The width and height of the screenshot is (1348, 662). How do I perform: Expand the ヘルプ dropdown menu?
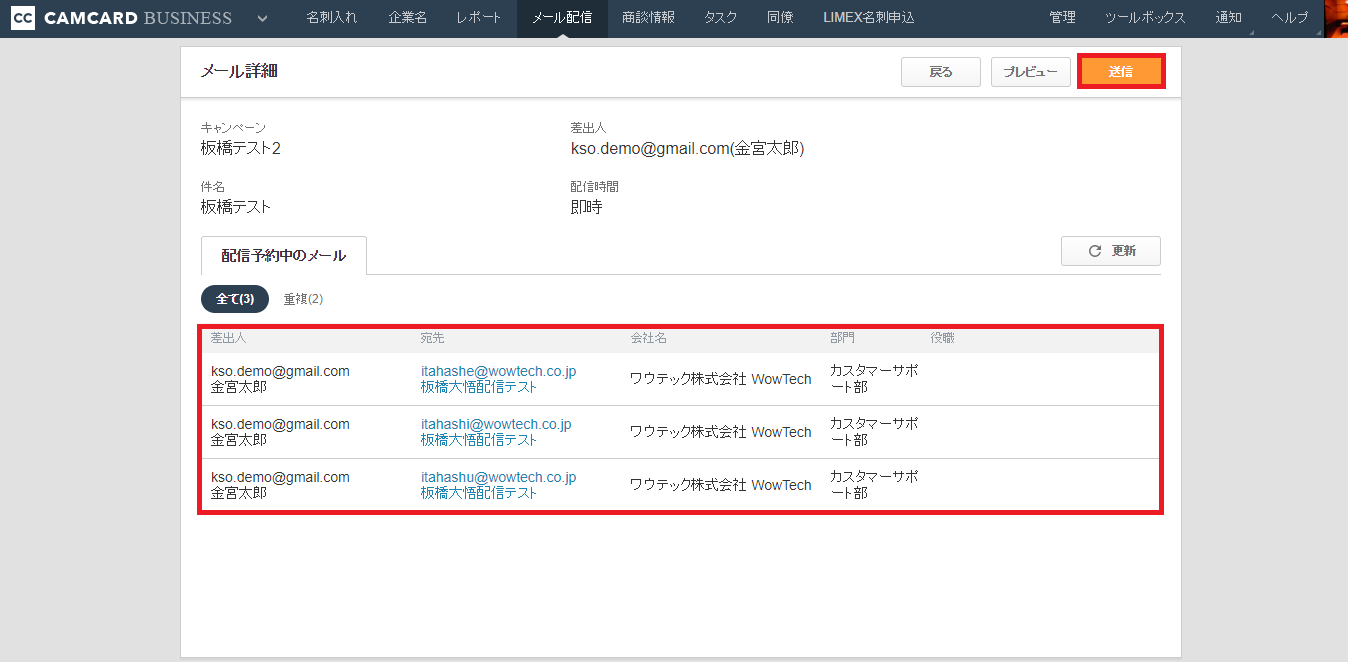tap(1289, 18)
